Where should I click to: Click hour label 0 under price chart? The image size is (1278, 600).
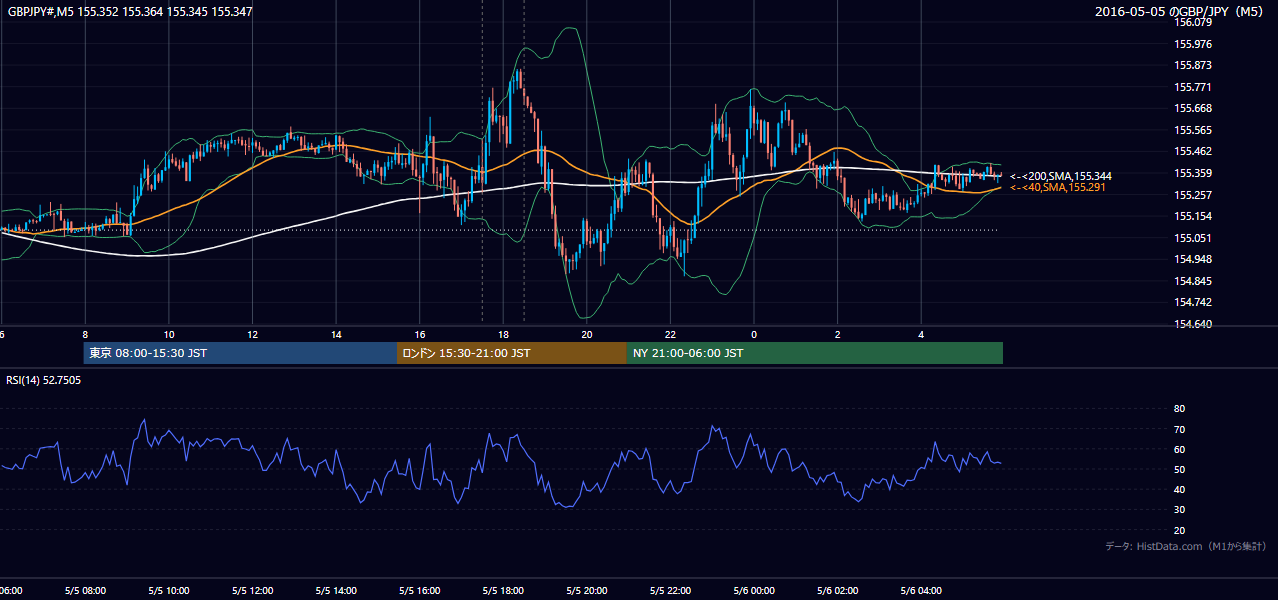(754, 334)
